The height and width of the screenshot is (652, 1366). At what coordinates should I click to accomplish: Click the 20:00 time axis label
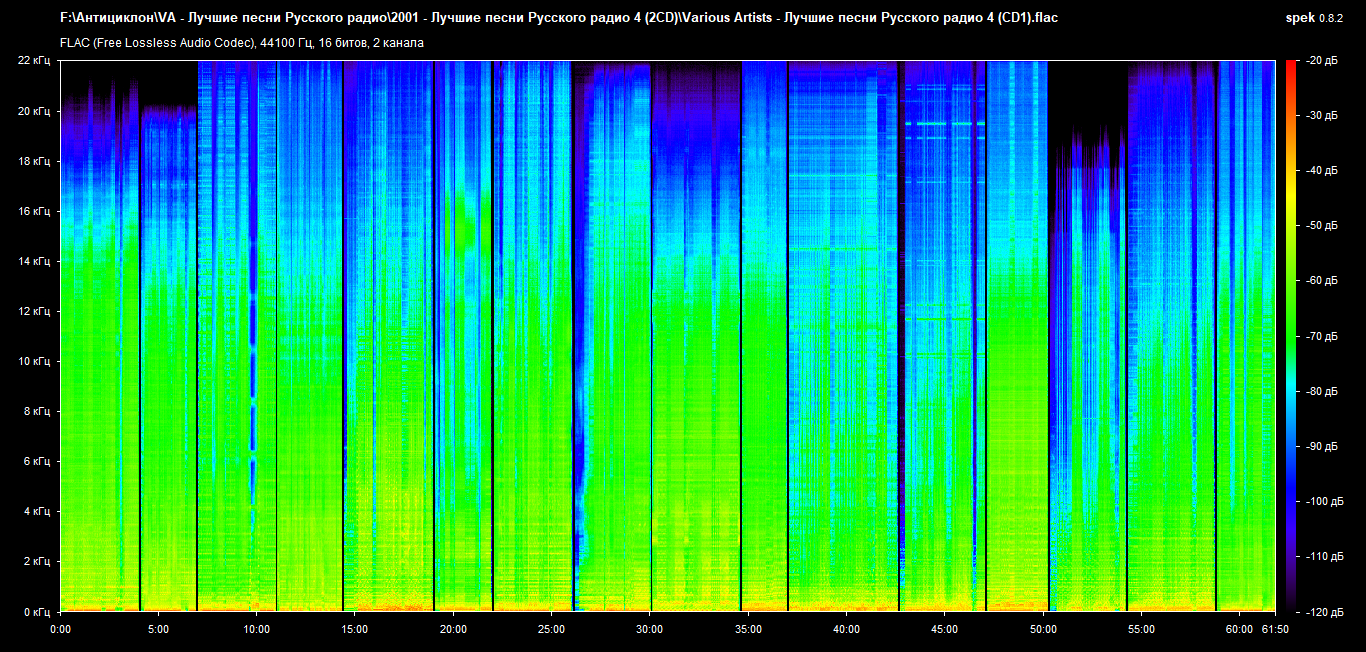point(453,630)
